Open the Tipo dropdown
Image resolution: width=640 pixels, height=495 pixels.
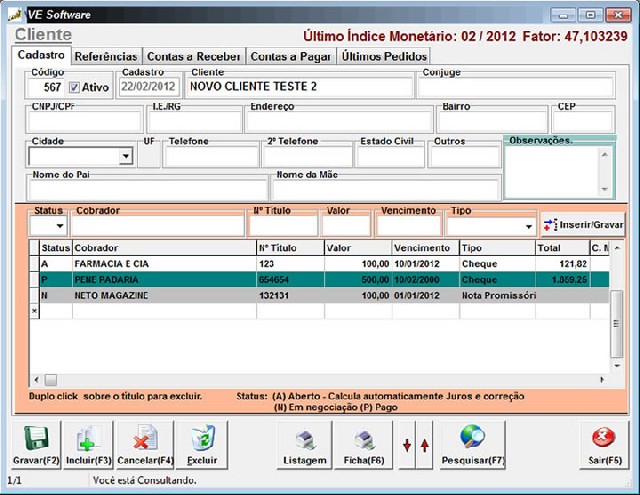coord(529,226)
